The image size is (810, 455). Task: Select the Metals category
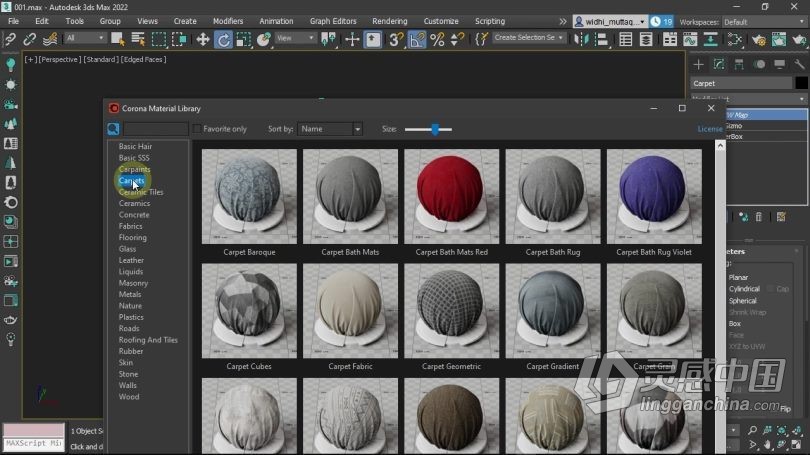tap(130, 294)
